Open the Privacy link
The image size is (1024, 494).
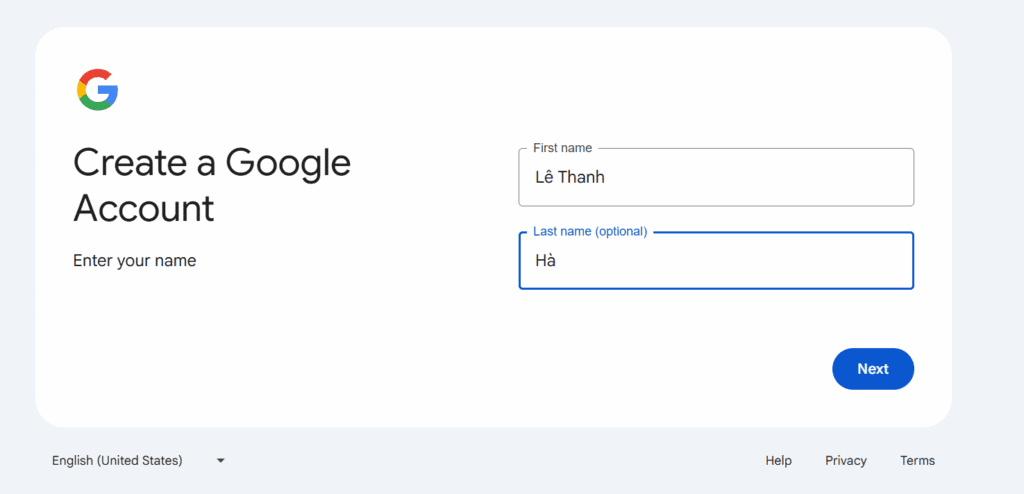coord(846,461)
